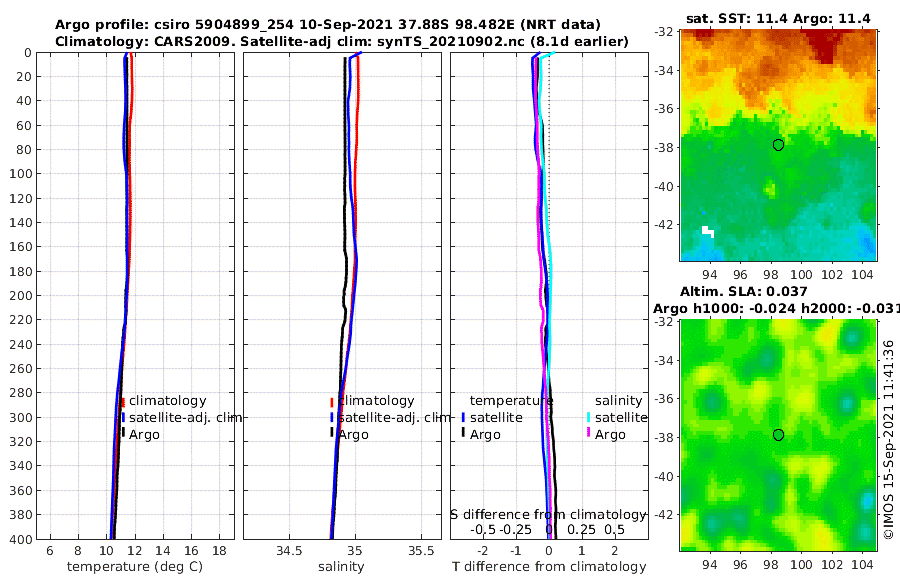This screenshot has width=900, height=580.
Task: Click the Climatology CARS2009 subtitle line
Action: click(342, 41)
